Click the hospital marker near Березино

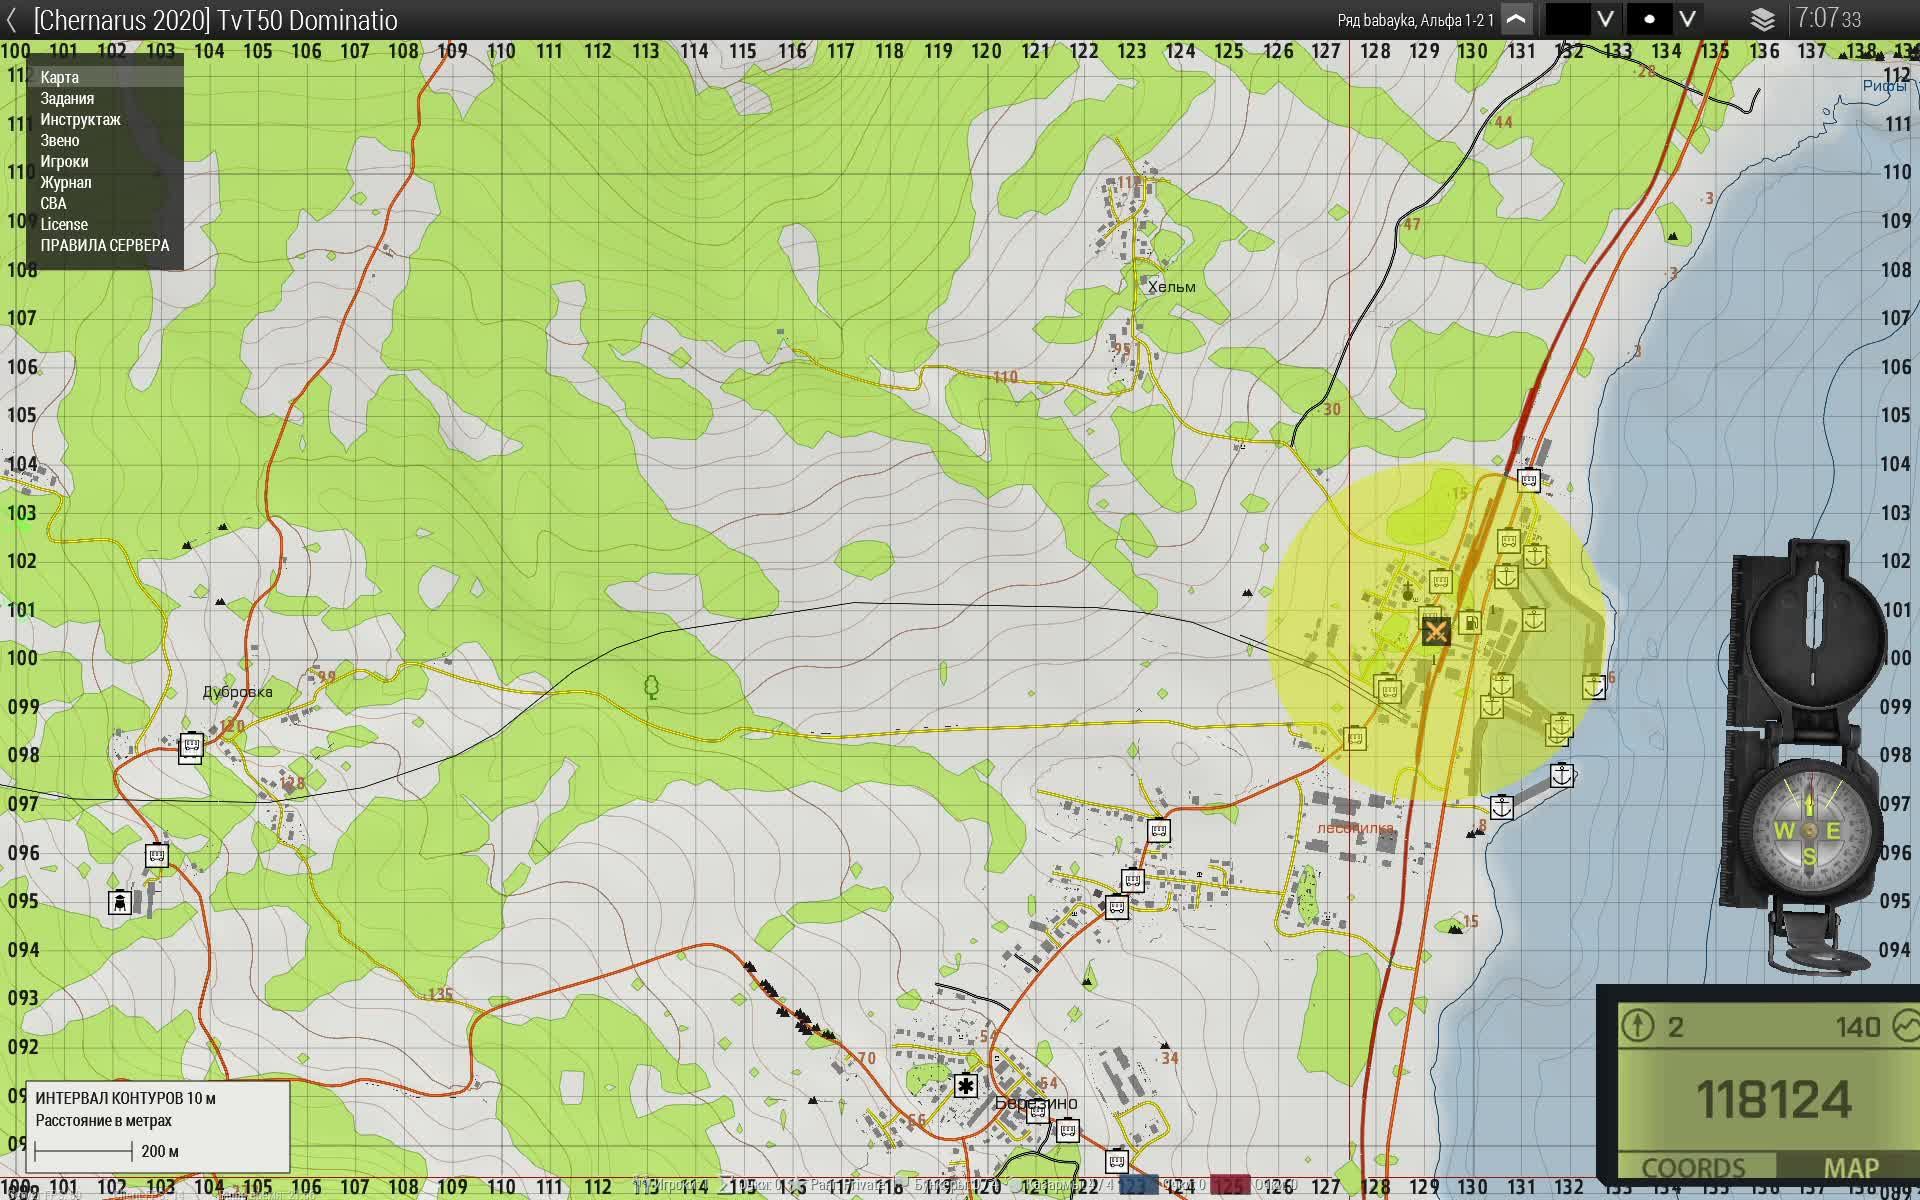[965, 1085]
